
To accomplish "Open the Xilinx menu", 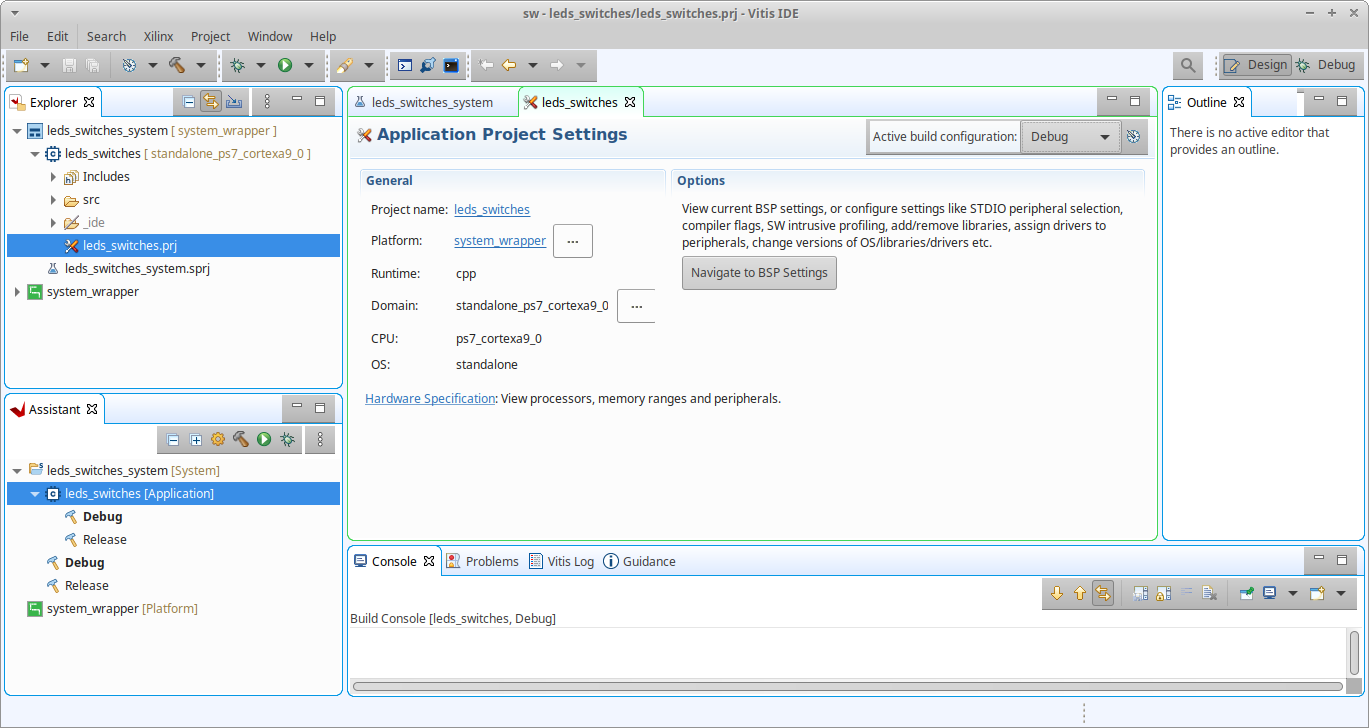I will pyautogui.click(x=158, y=36).
